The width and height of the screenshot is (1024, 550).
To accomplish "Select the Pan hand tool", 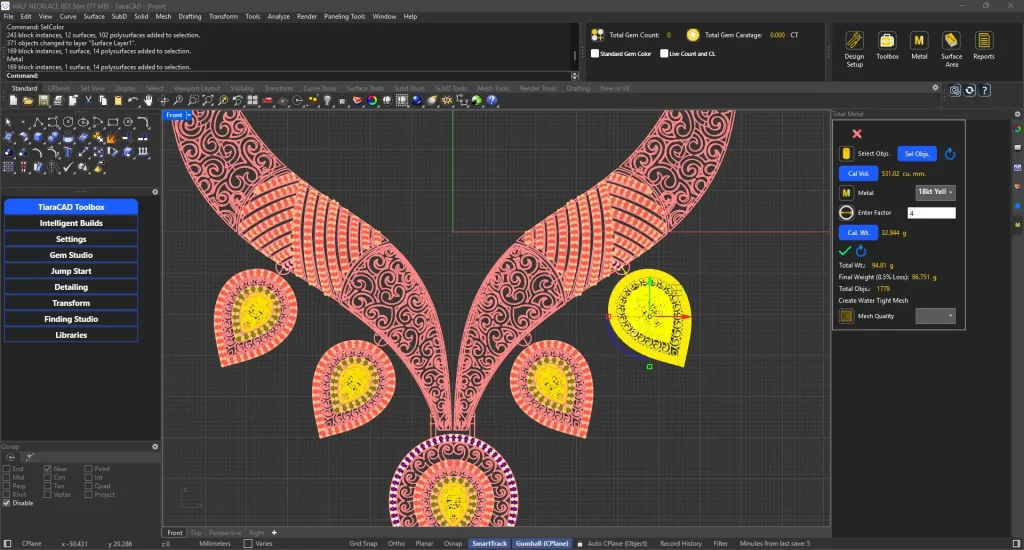I will (148, 101).
